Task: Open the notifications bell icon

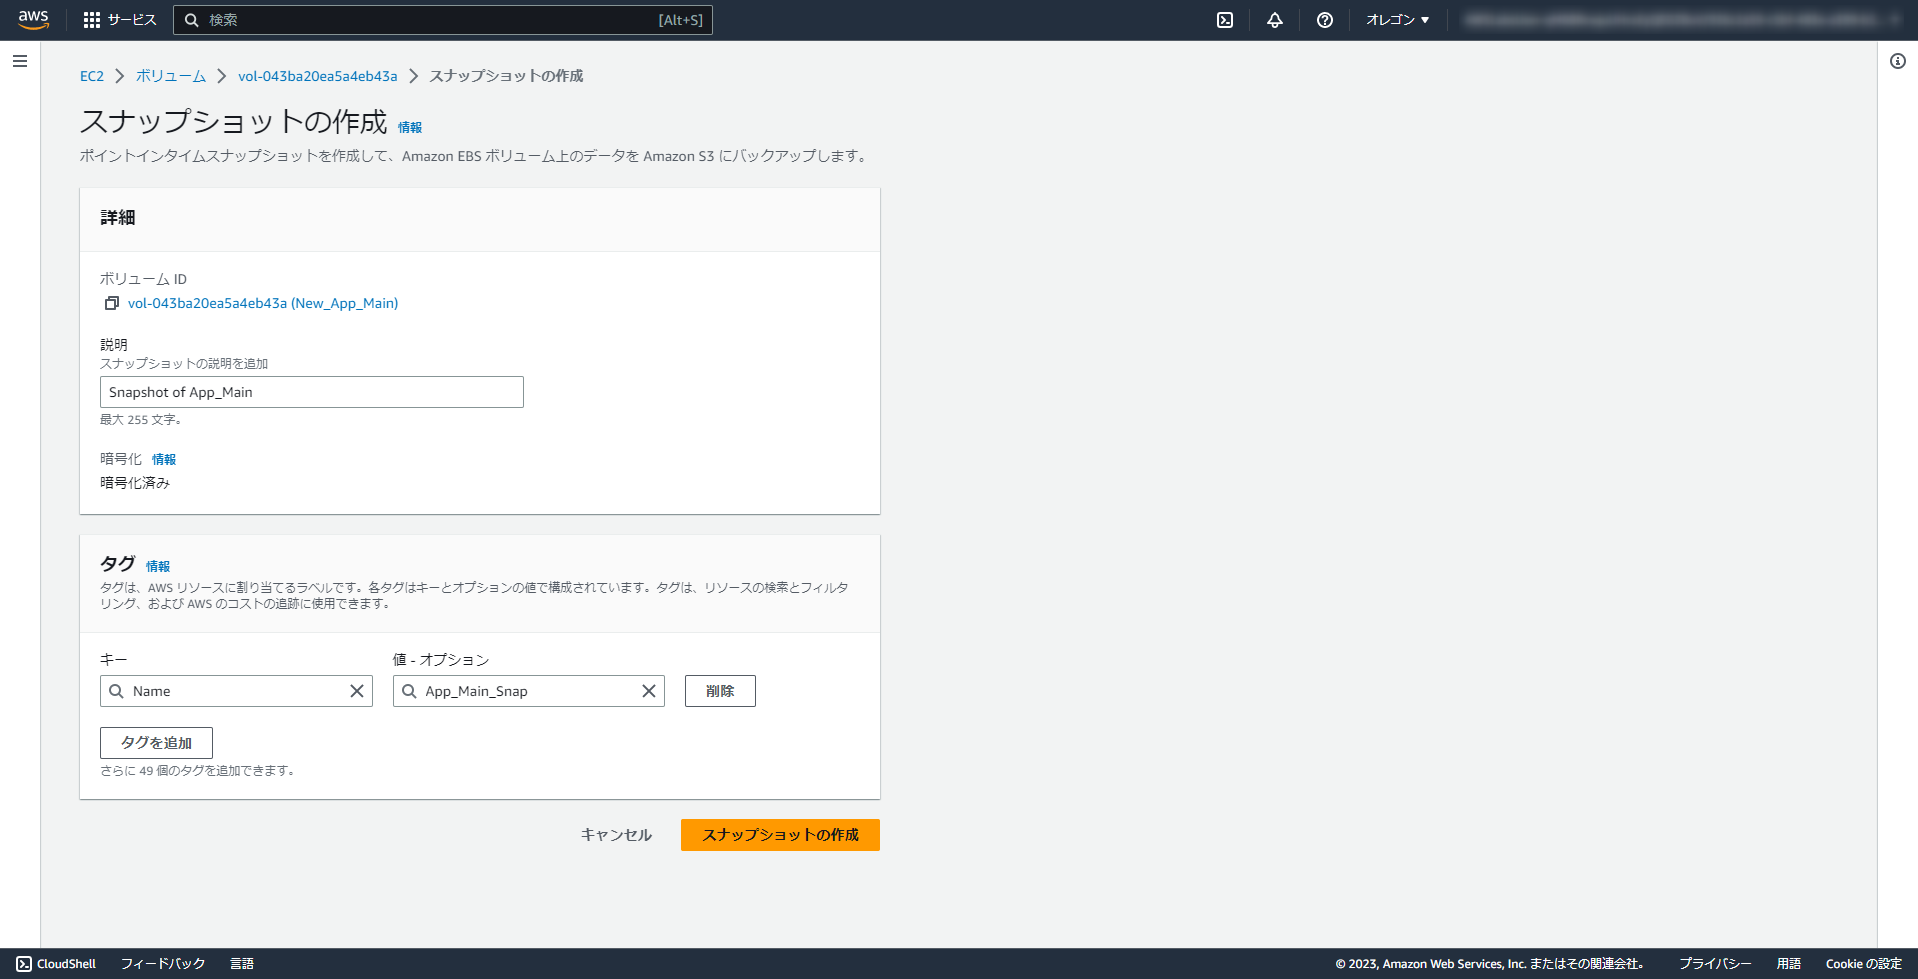Action: click(1274, 19)
